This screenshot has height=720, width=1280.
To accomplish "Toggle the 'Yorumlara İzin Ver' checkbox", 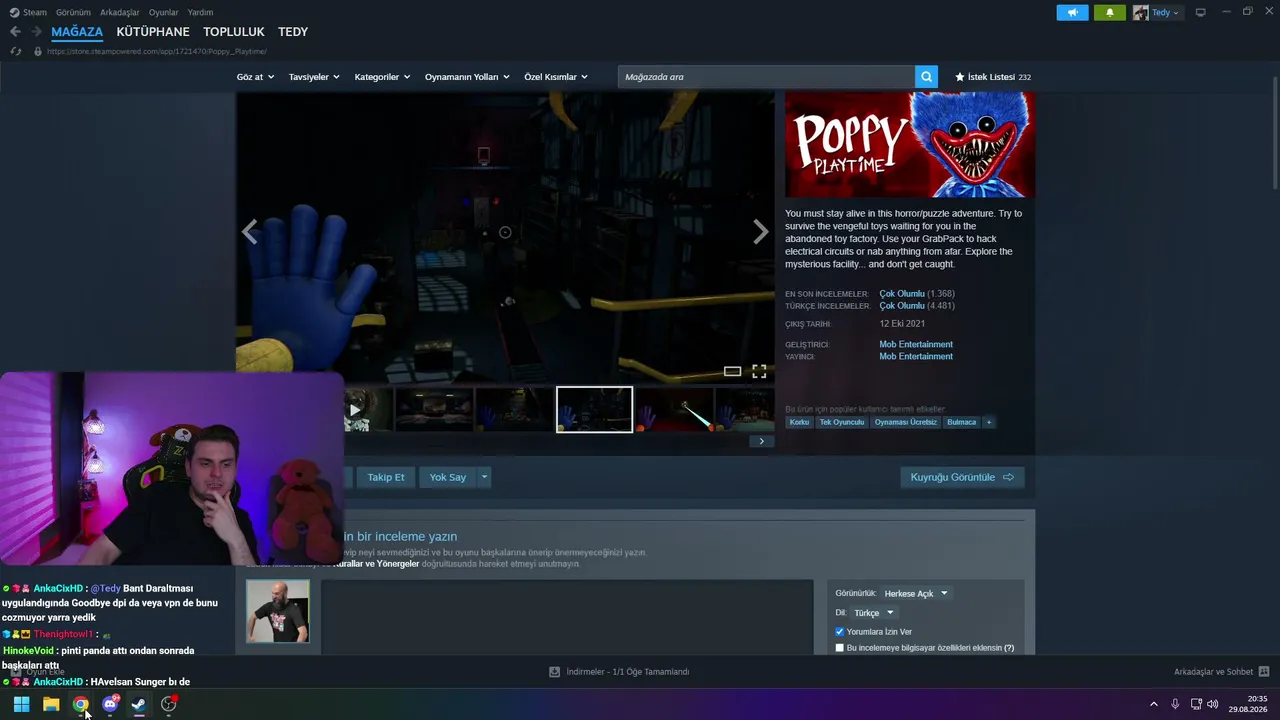I will [x=840, y=632].
